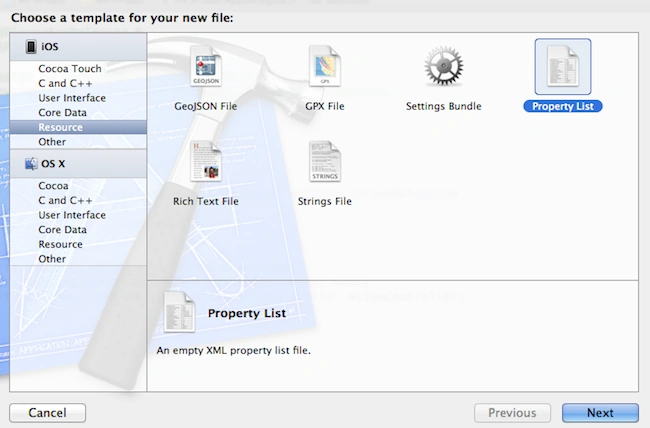The height and width of the screenshot is (428, 650).
Task: Click the GPX File label
Action: (325, 106)
